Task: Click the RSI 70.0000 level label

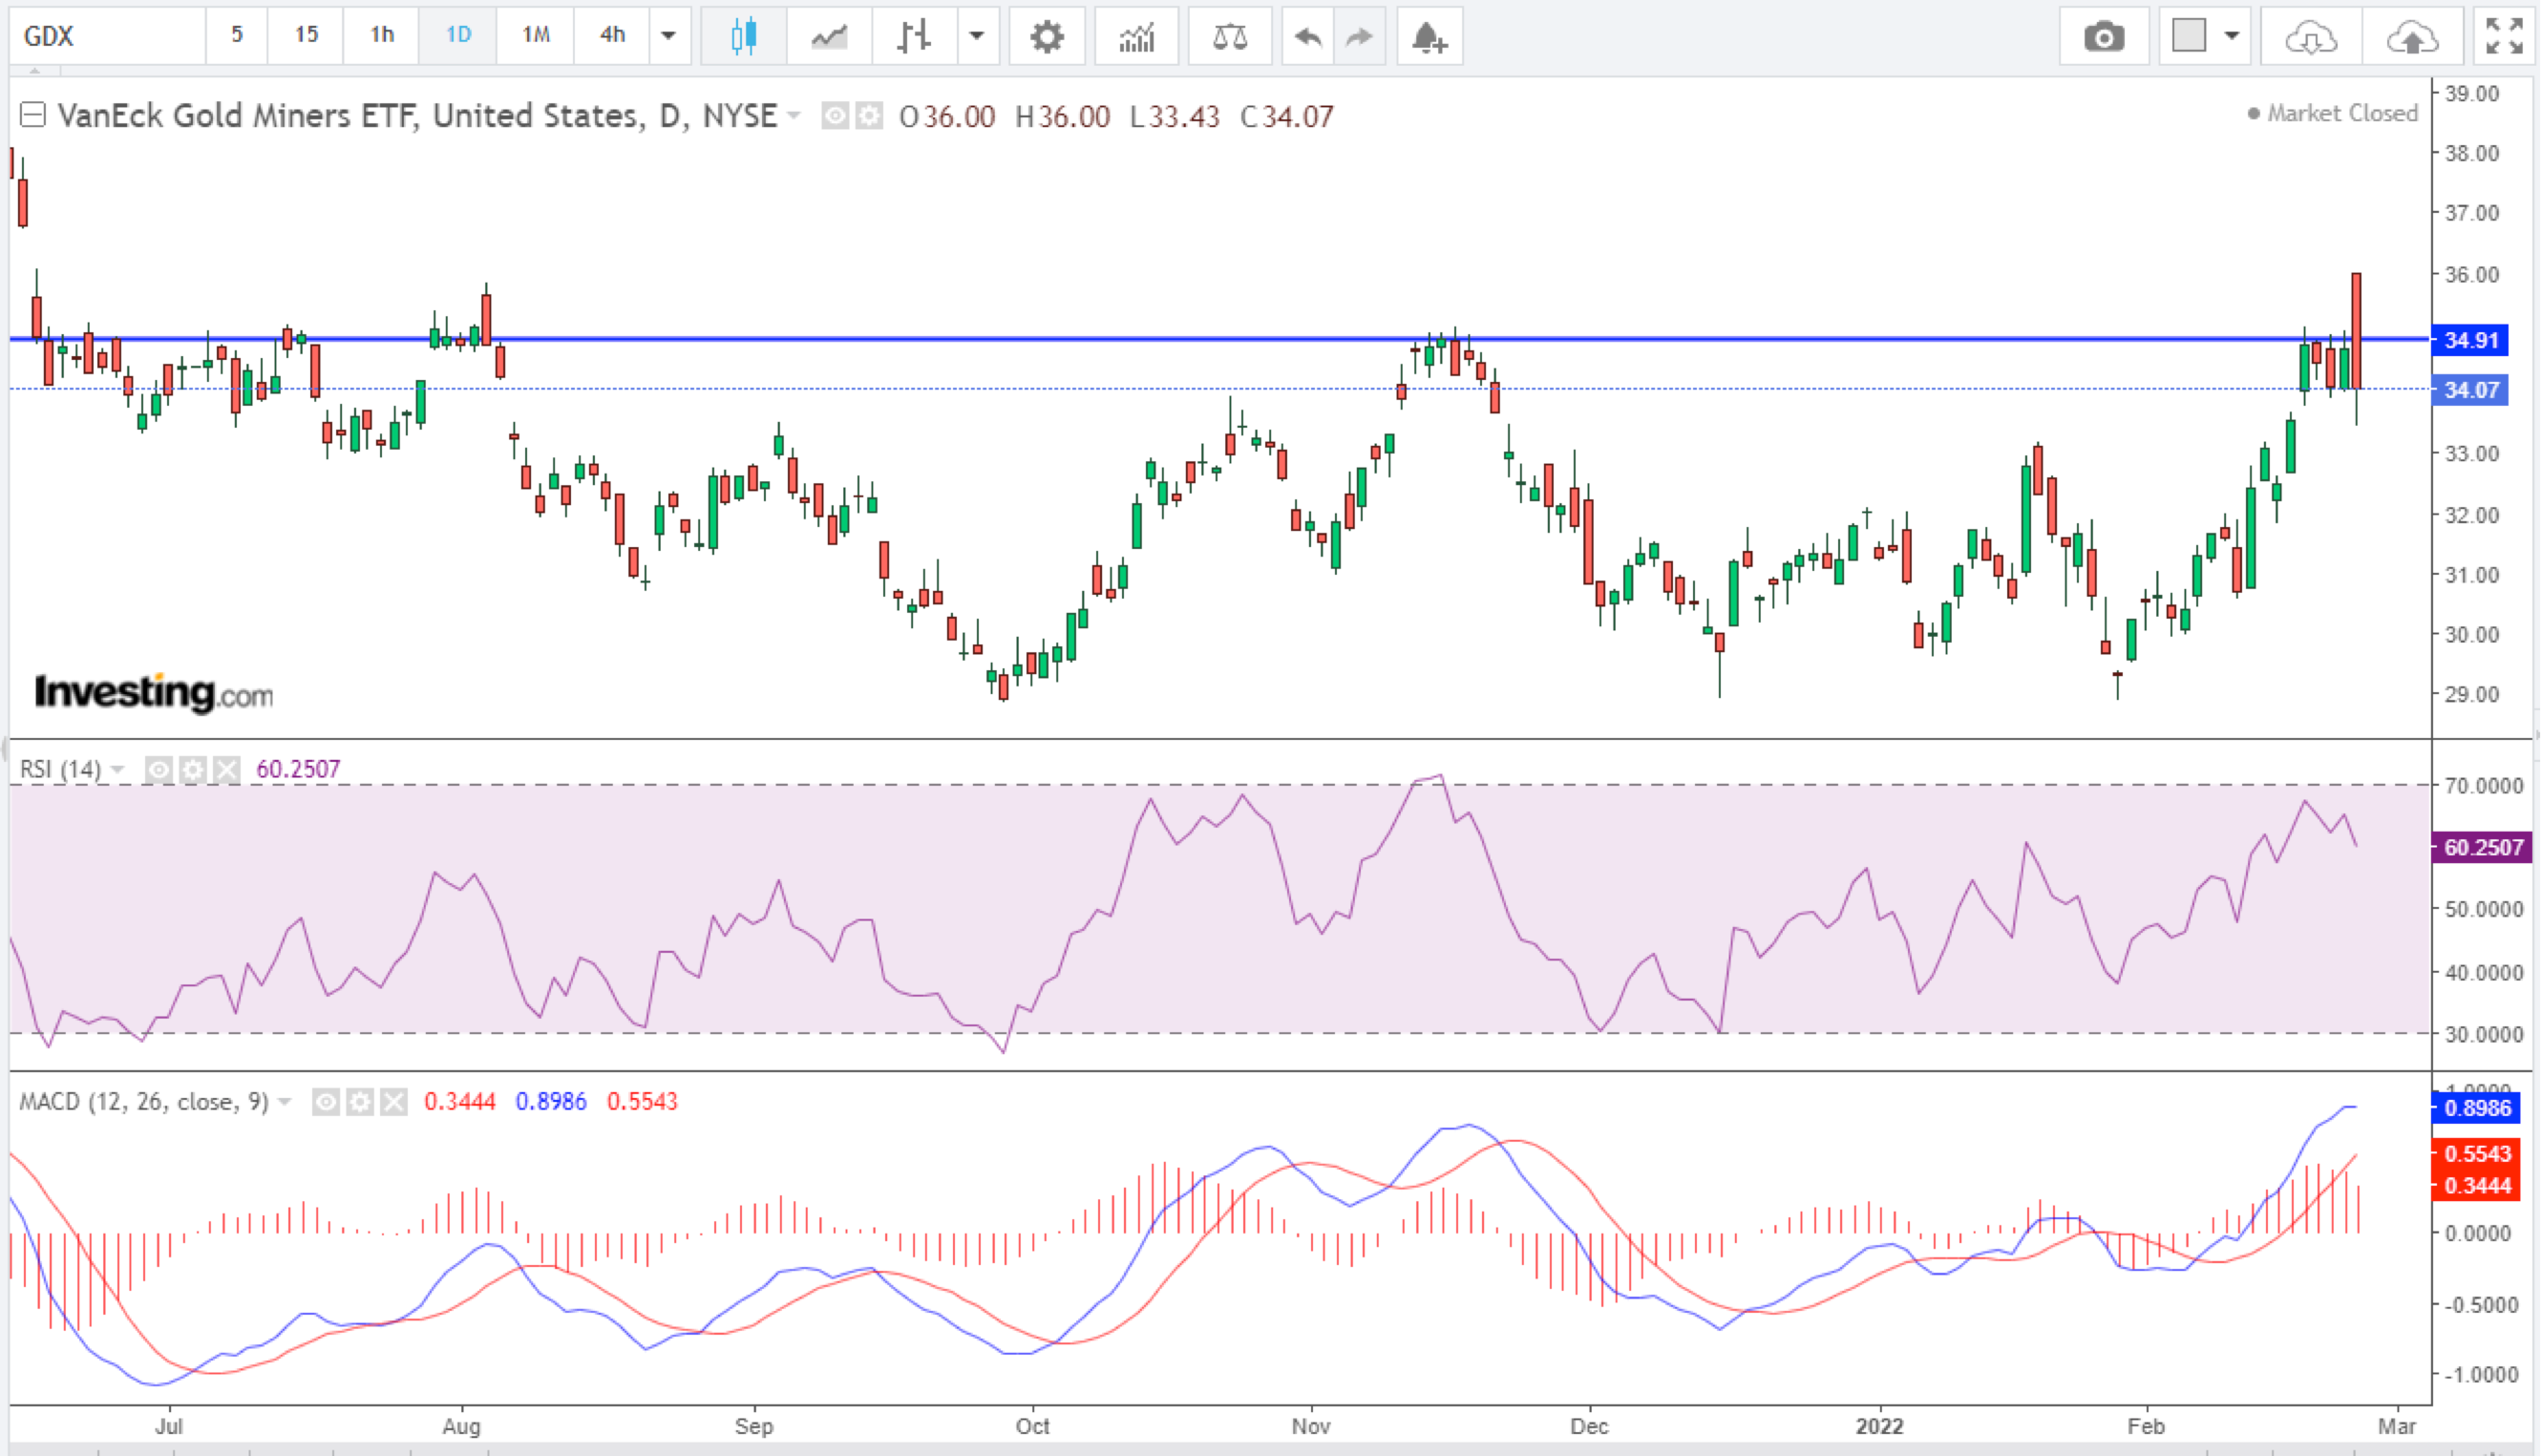Action: tap(2483, 786)
